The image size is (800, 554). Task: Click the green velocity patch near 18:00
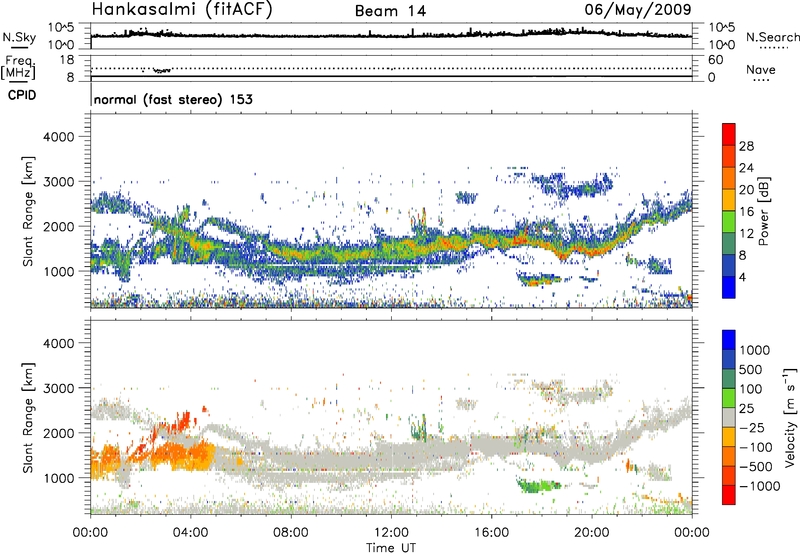tap(538, 485)
